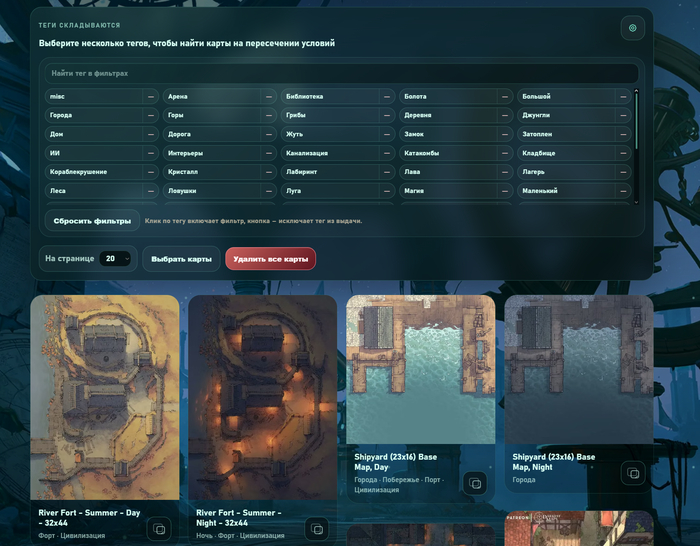This screenshot has width=700, height=546.
Task: Exclude the Лабиринт tag using the minus button
Action: [x=387, y=172]
